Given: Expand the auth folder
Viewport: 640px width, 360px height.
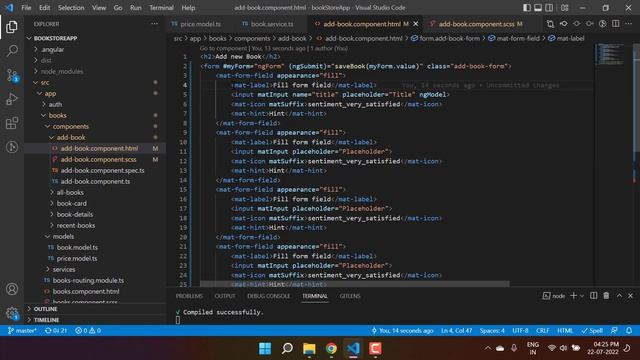Looking at the screenshot, I should coord(95,104).
